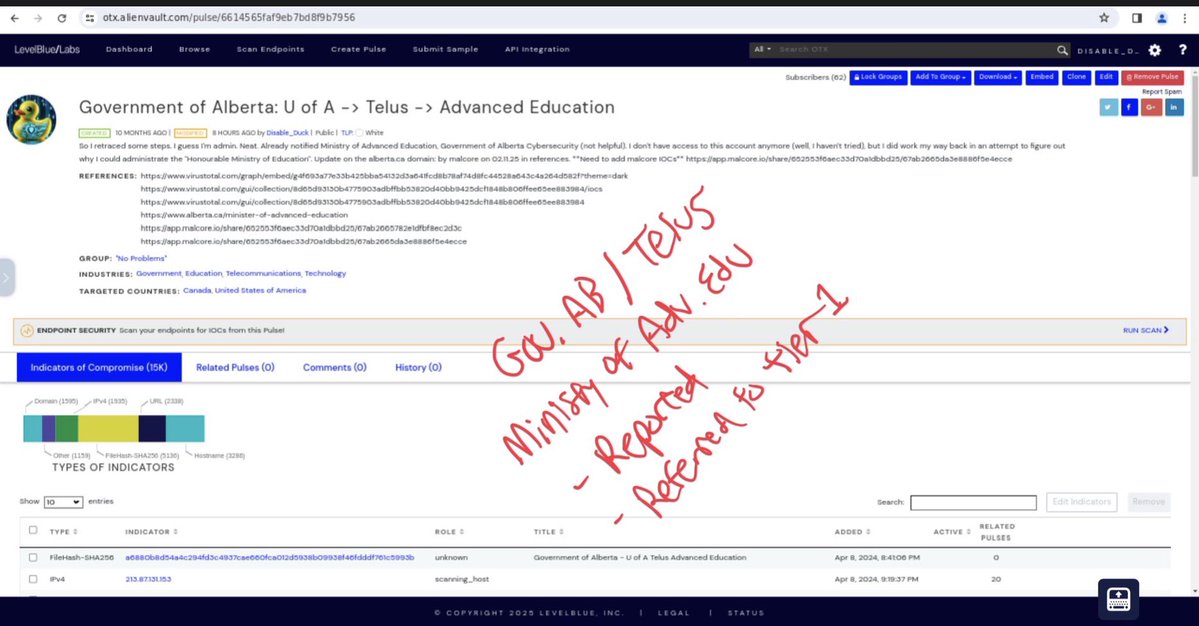Go to Scan Endpoints
This screenshot has width=1199, height=626.
click(270, 50)
